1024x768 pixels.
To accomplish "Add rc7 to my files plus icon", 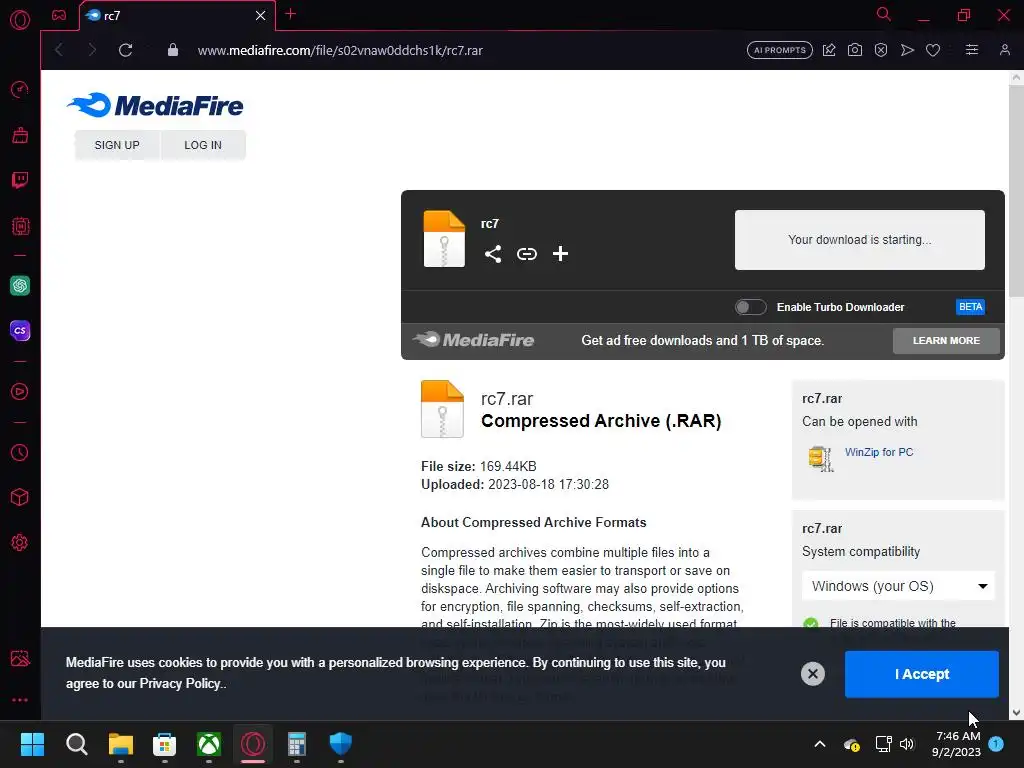I will tap(560, 254).
